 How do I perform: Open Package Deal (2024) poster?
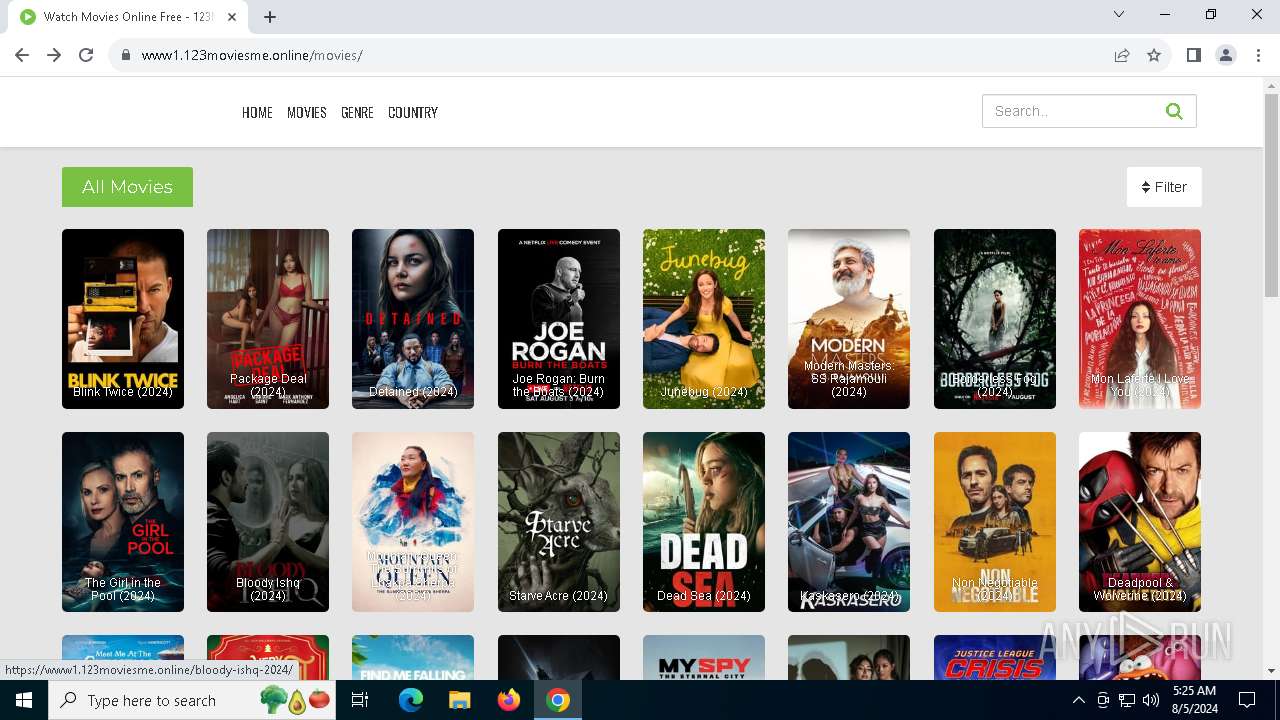[268, 319]
